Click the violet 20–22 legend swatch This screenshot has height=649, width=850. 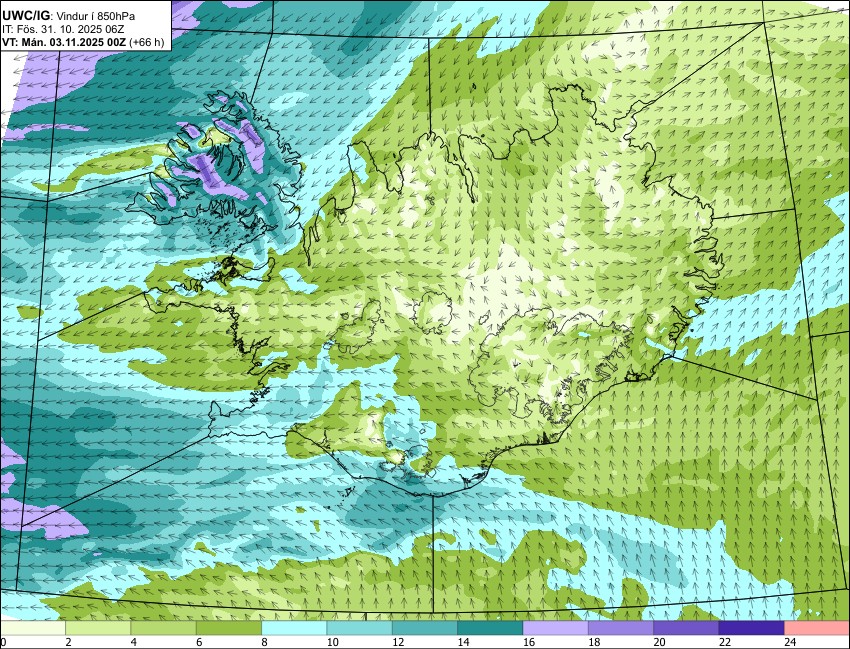point(686,628)
